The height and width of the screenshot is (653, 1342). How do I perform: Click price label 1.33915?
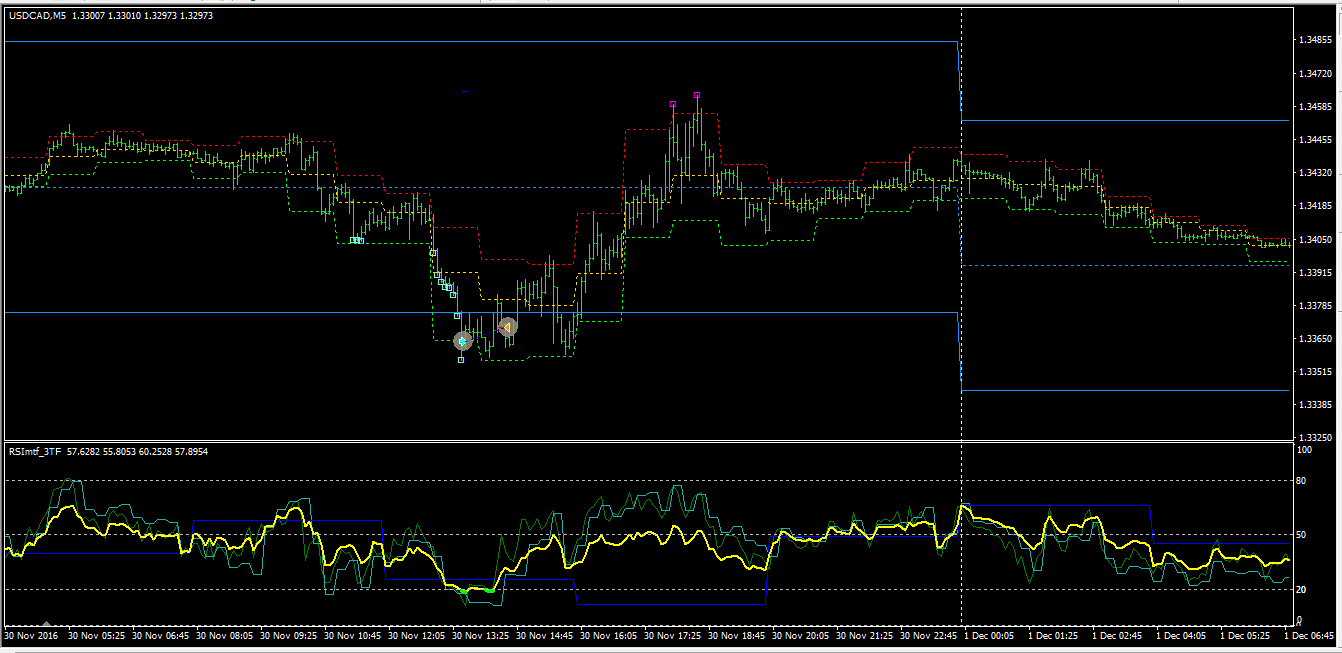pyautogui.click(x=1314, y=272)
